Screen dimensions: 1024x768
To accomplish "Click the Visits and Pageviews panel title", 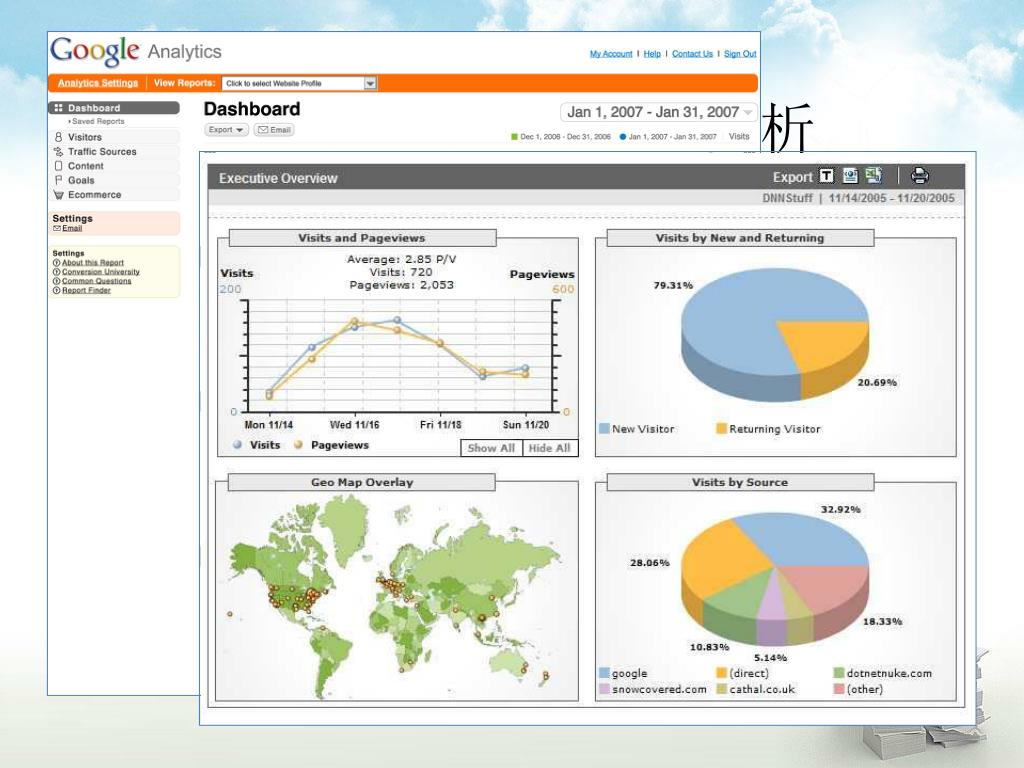I will coord(361,238).
